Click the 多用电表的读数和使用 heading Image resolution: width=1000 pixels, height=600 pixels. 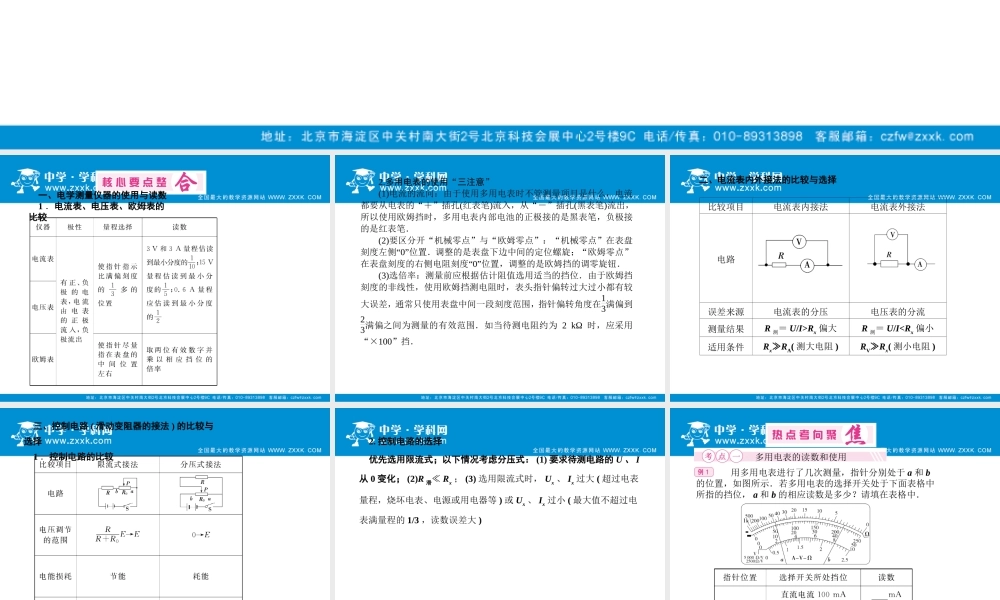[x=800, y=457]
